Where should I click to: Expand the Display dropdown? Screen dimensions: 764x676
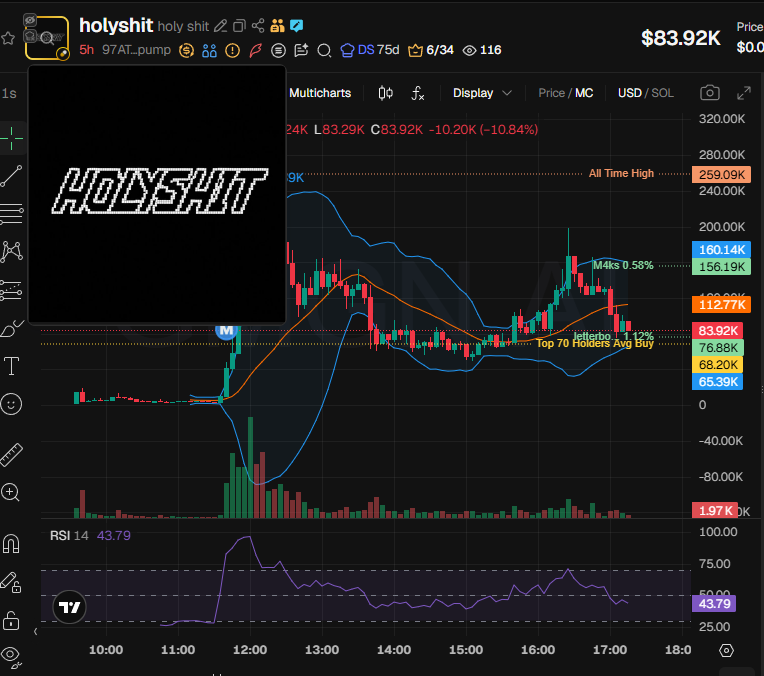[x=482, y=93]
